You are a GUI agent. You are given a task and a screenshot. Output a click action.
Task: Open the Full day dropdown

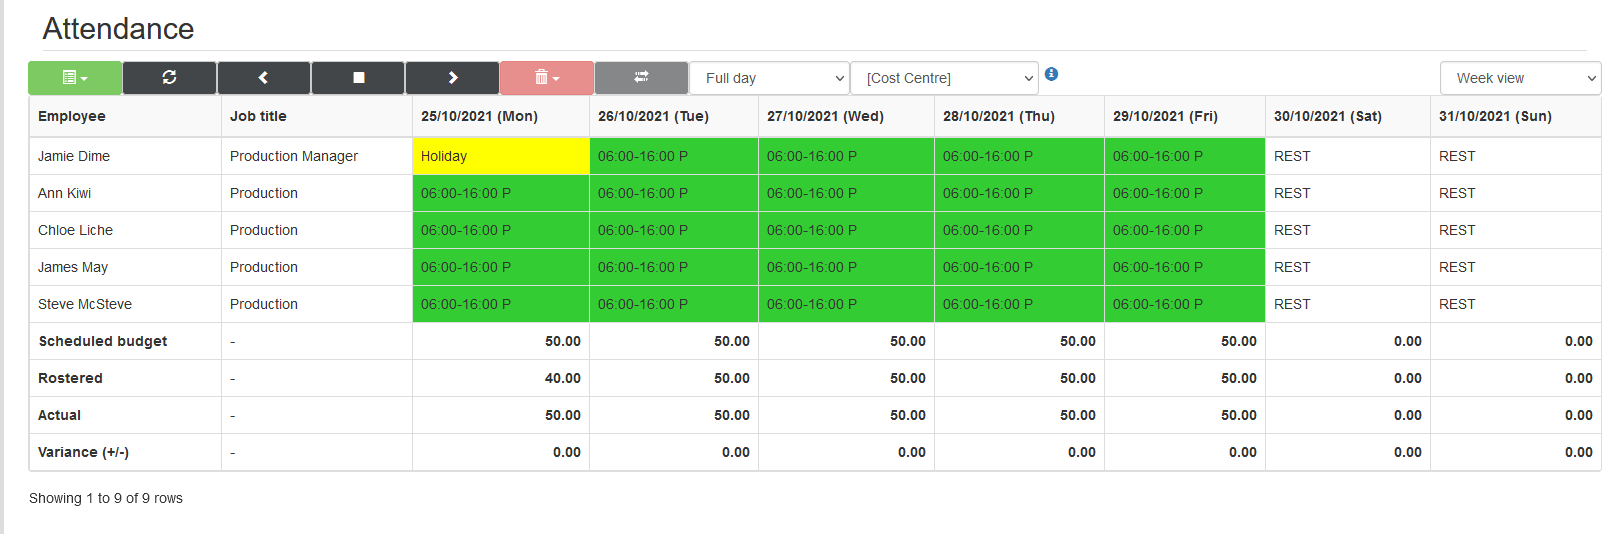769,78
